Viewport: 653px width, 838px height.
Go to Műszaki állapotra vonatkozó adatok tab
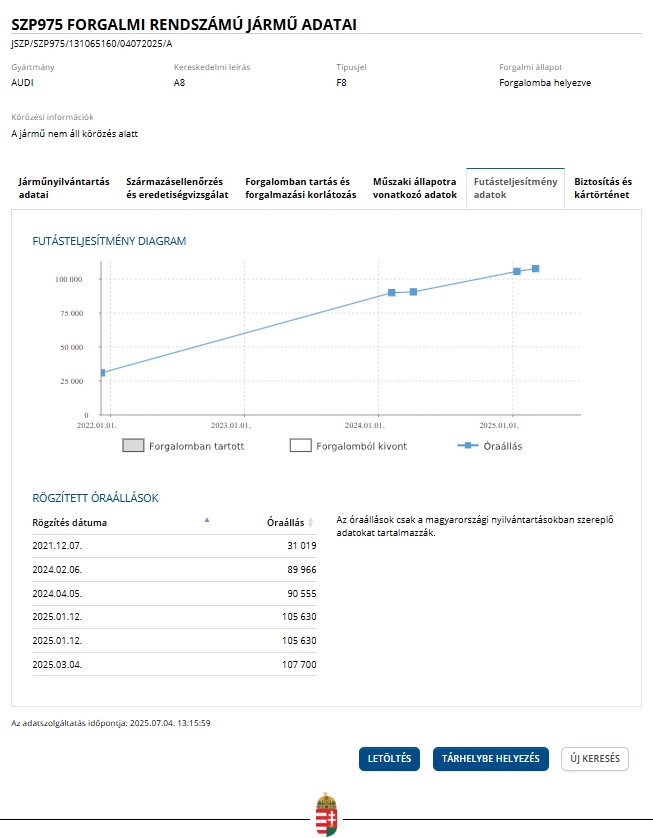coord(414,188)
